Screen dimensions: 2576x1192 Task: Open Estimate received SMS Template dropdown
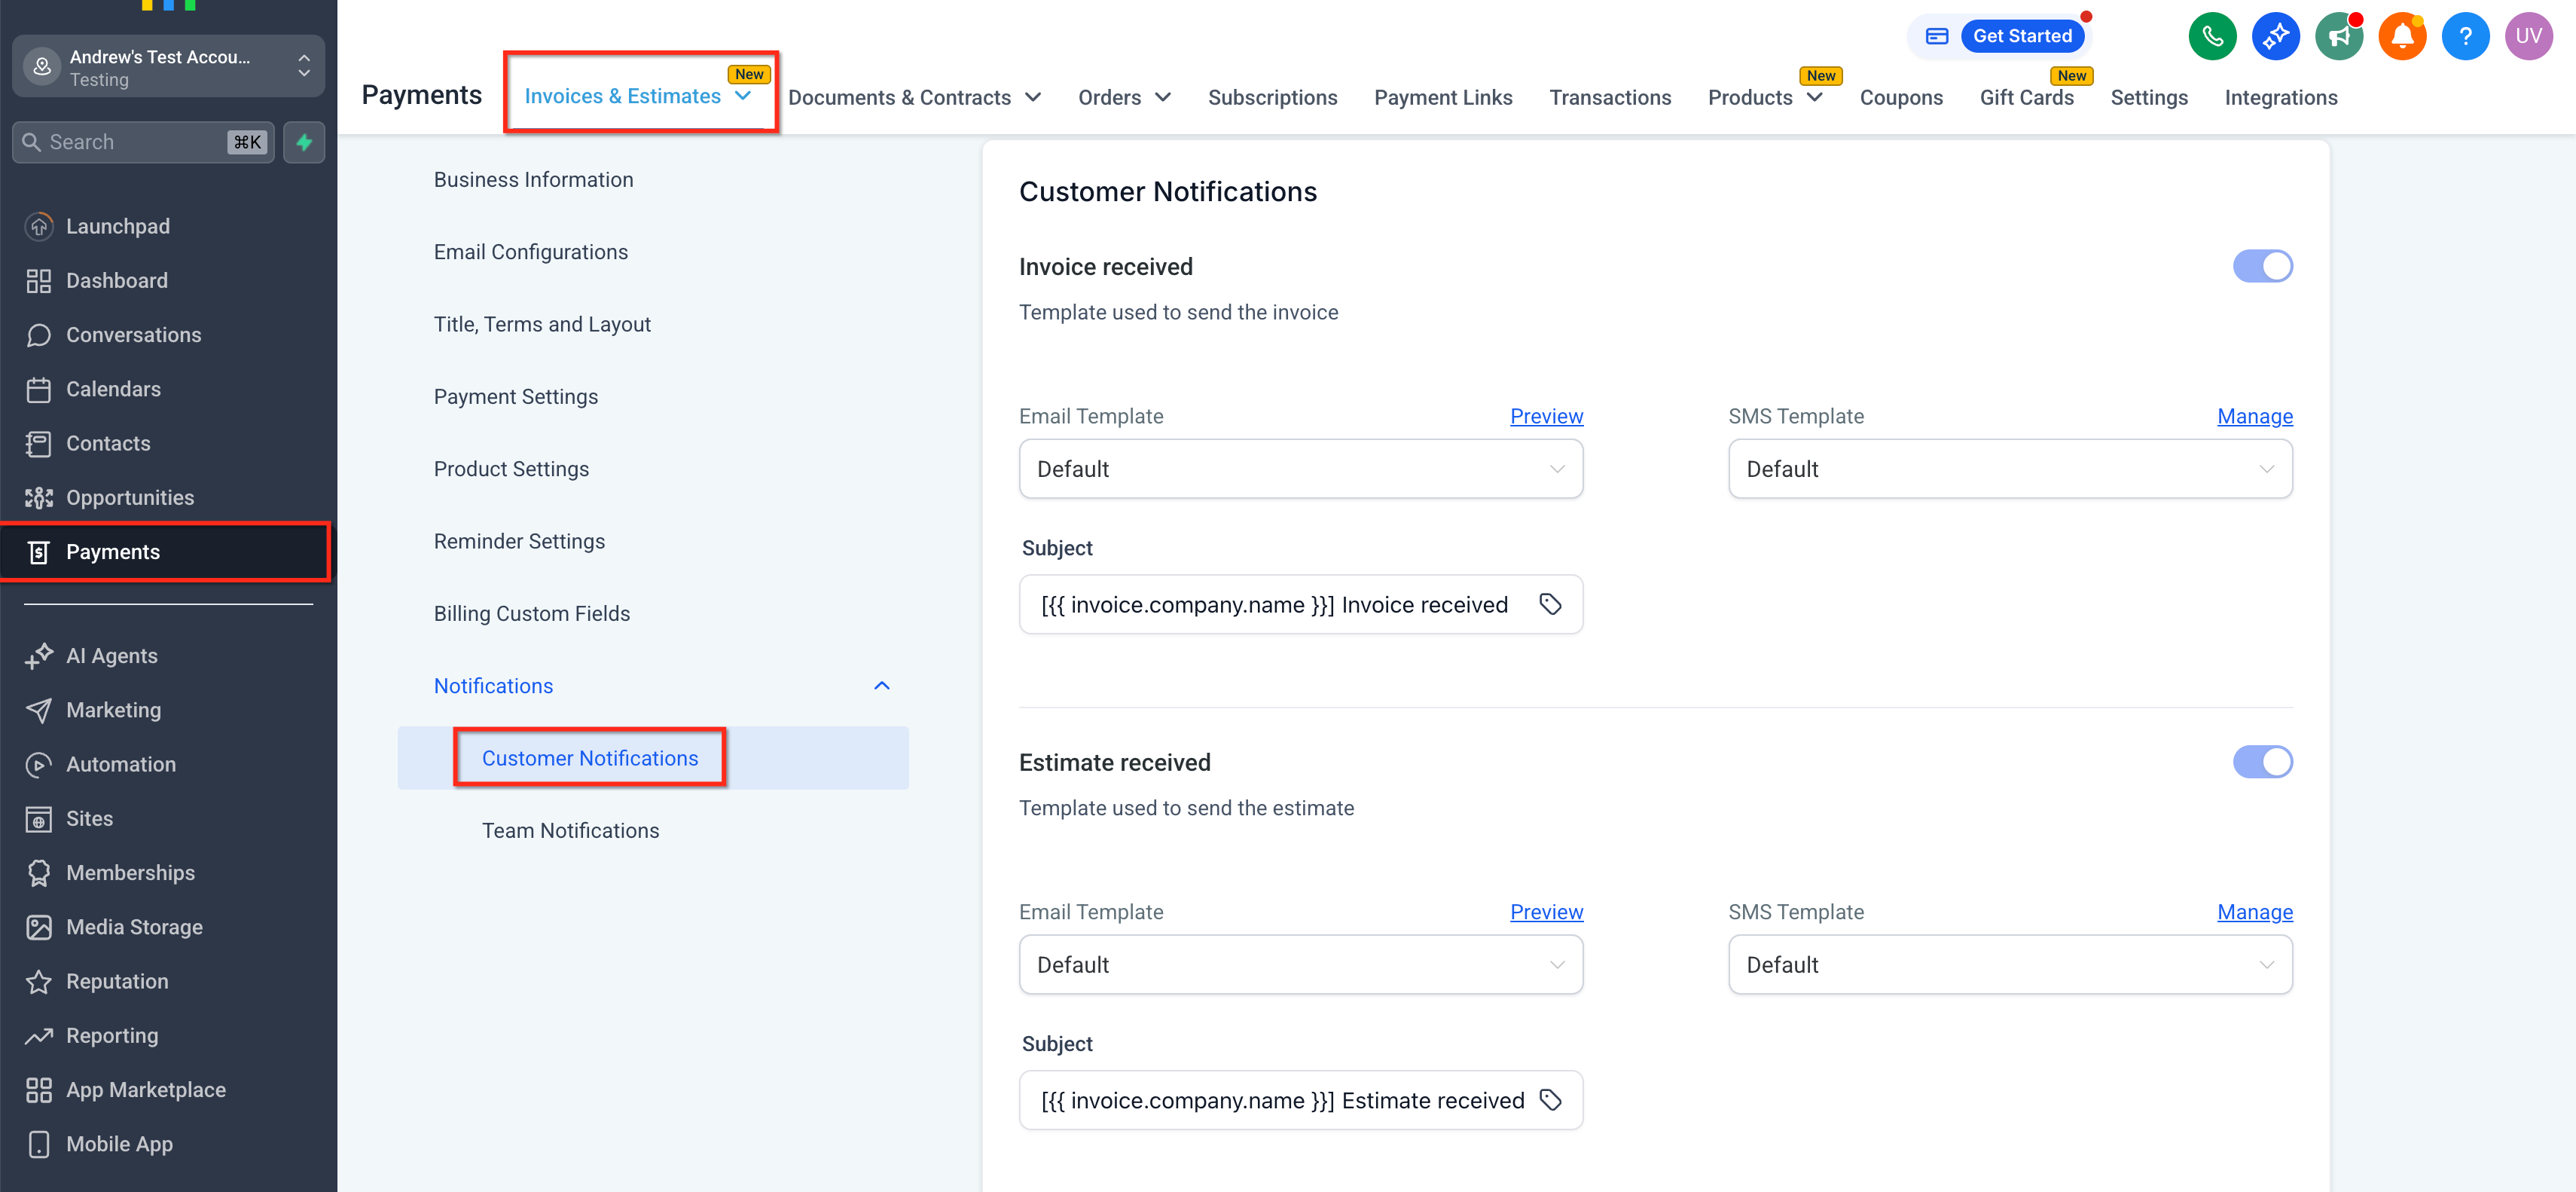(2009, 965)
